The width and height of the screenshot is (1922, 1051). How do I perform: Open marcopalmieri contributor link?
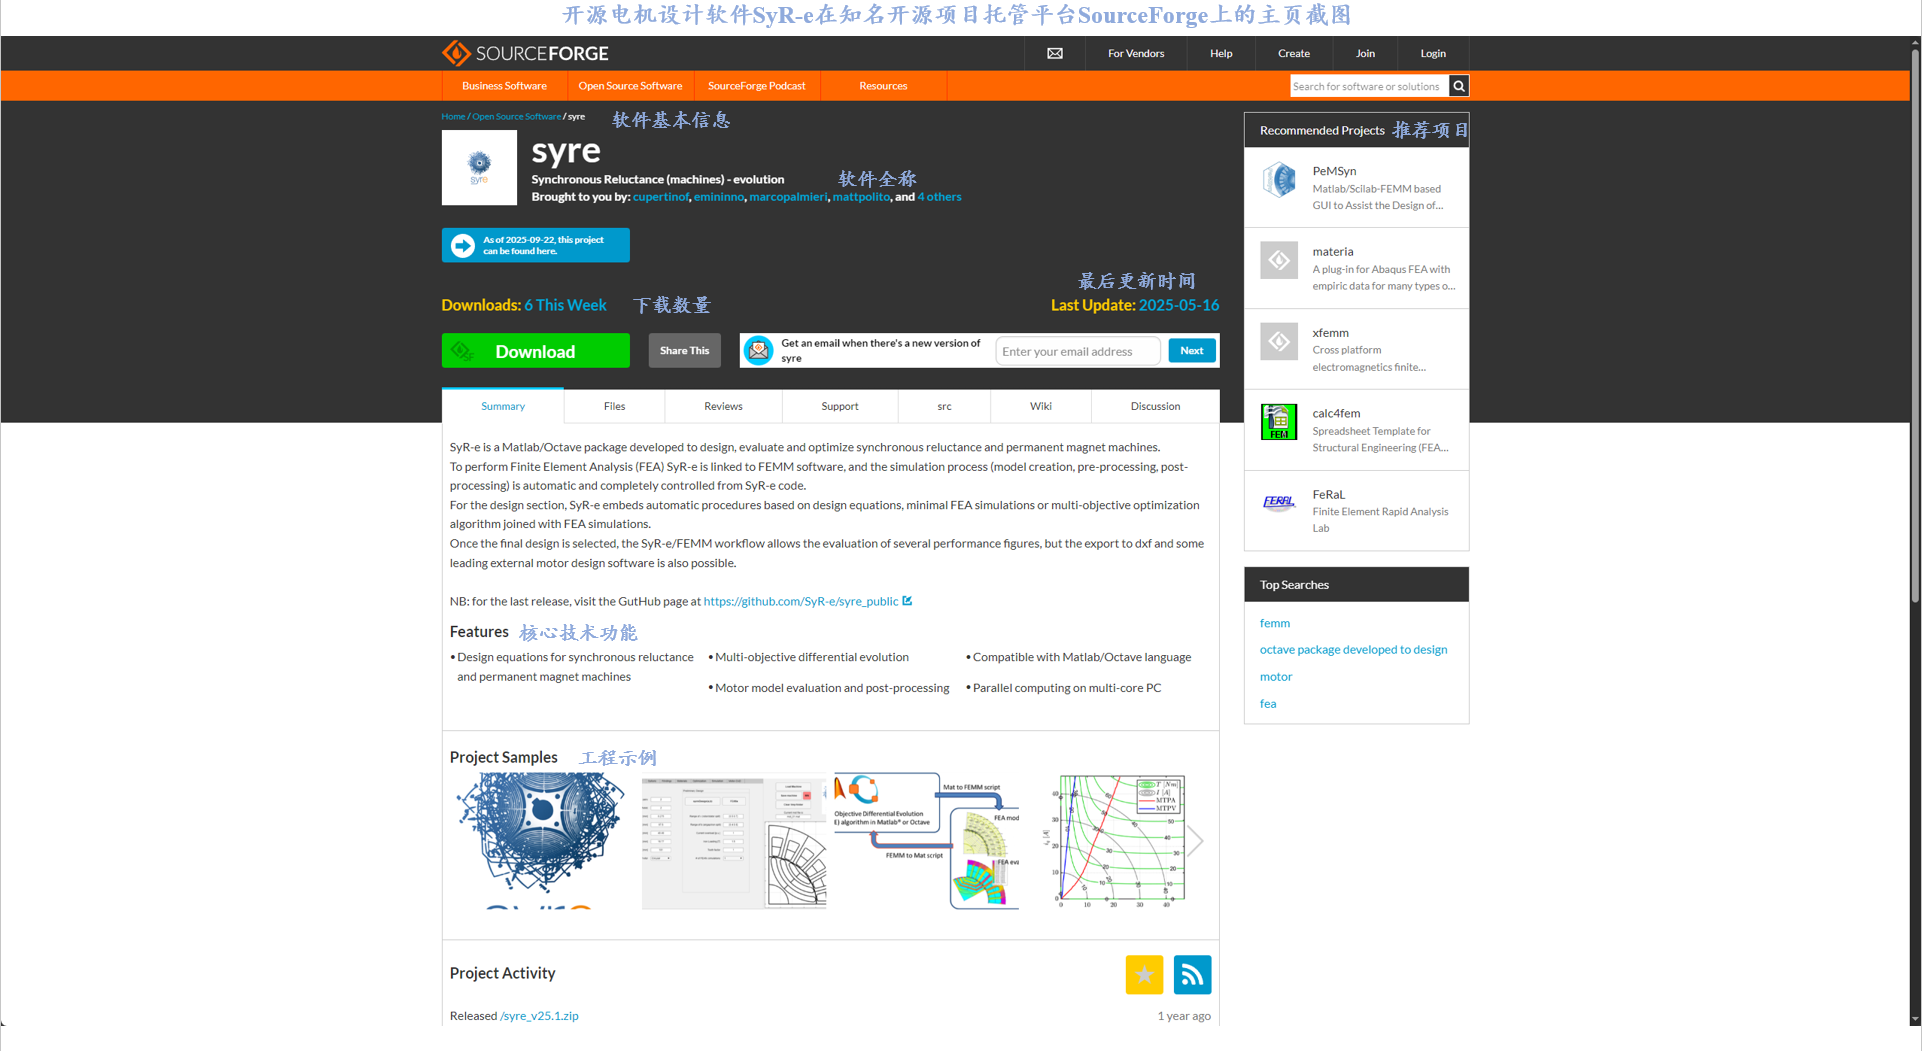pyautogui.click(x=788, y=197)
